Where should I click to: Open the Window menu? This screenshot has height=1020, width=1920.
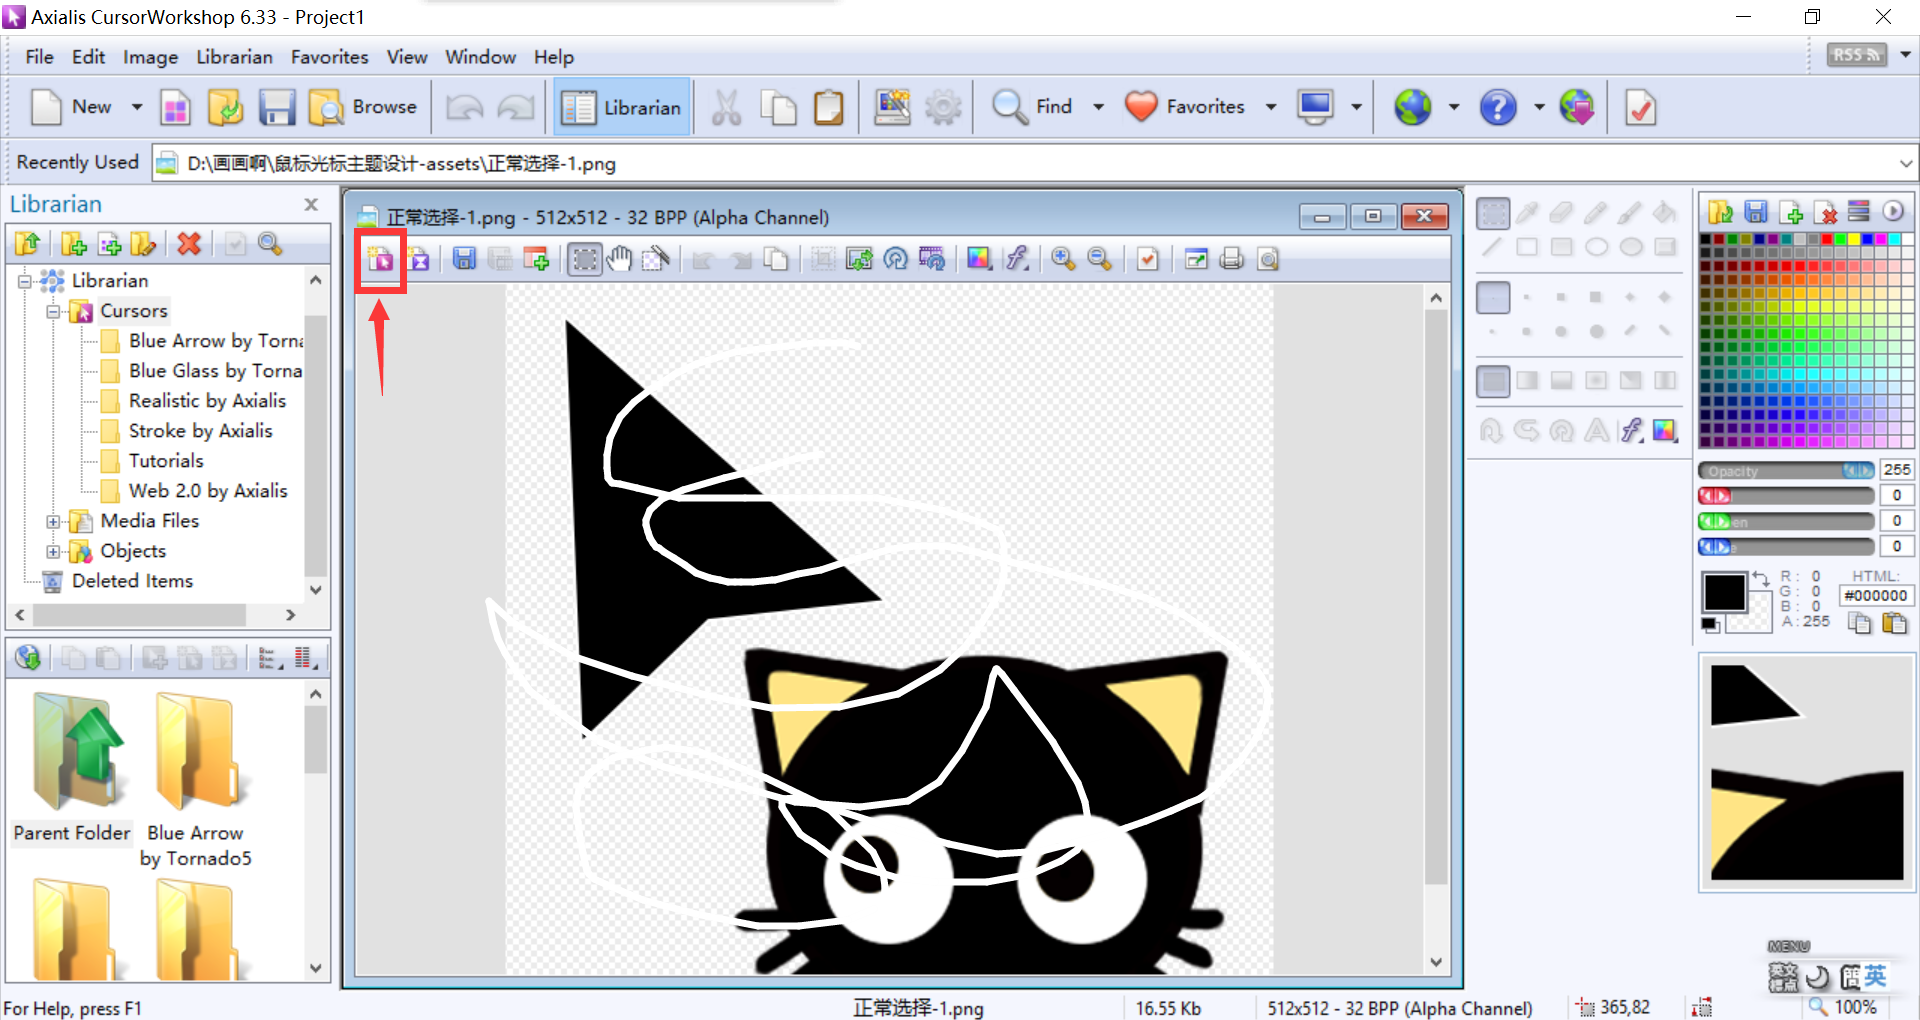point(480,57)
